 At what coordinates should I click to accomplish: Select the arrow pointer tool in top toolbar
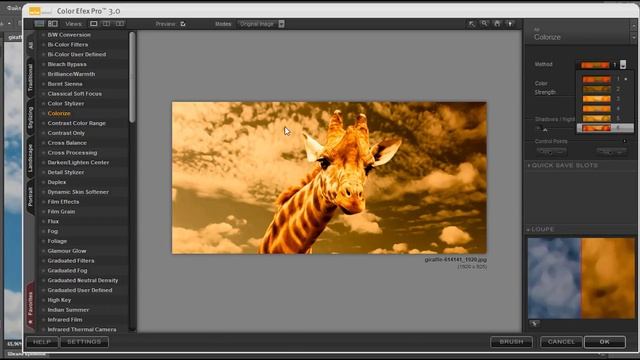tap(471, 24)
